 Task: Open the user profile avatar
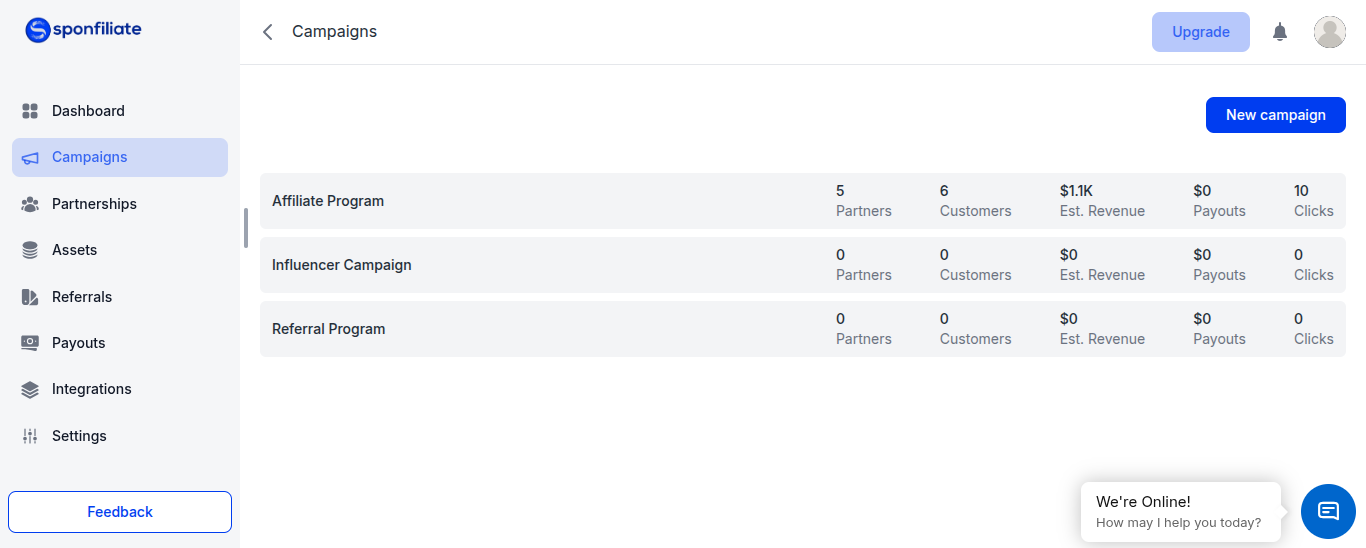tap(1329, 32)
